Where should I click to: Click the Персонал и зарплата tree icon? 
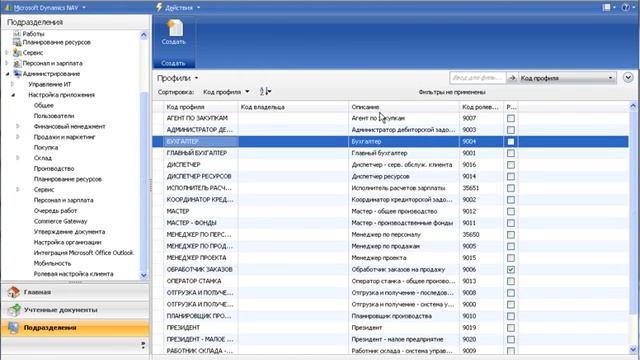pyautogui.click(x=17, y=63)
